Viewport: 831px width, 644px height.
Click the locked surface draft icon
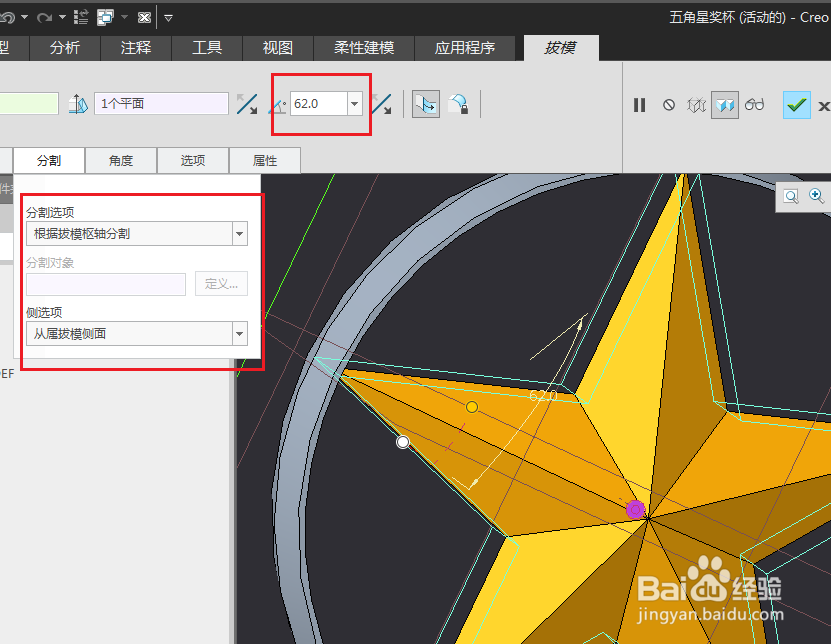click(458, 104)
